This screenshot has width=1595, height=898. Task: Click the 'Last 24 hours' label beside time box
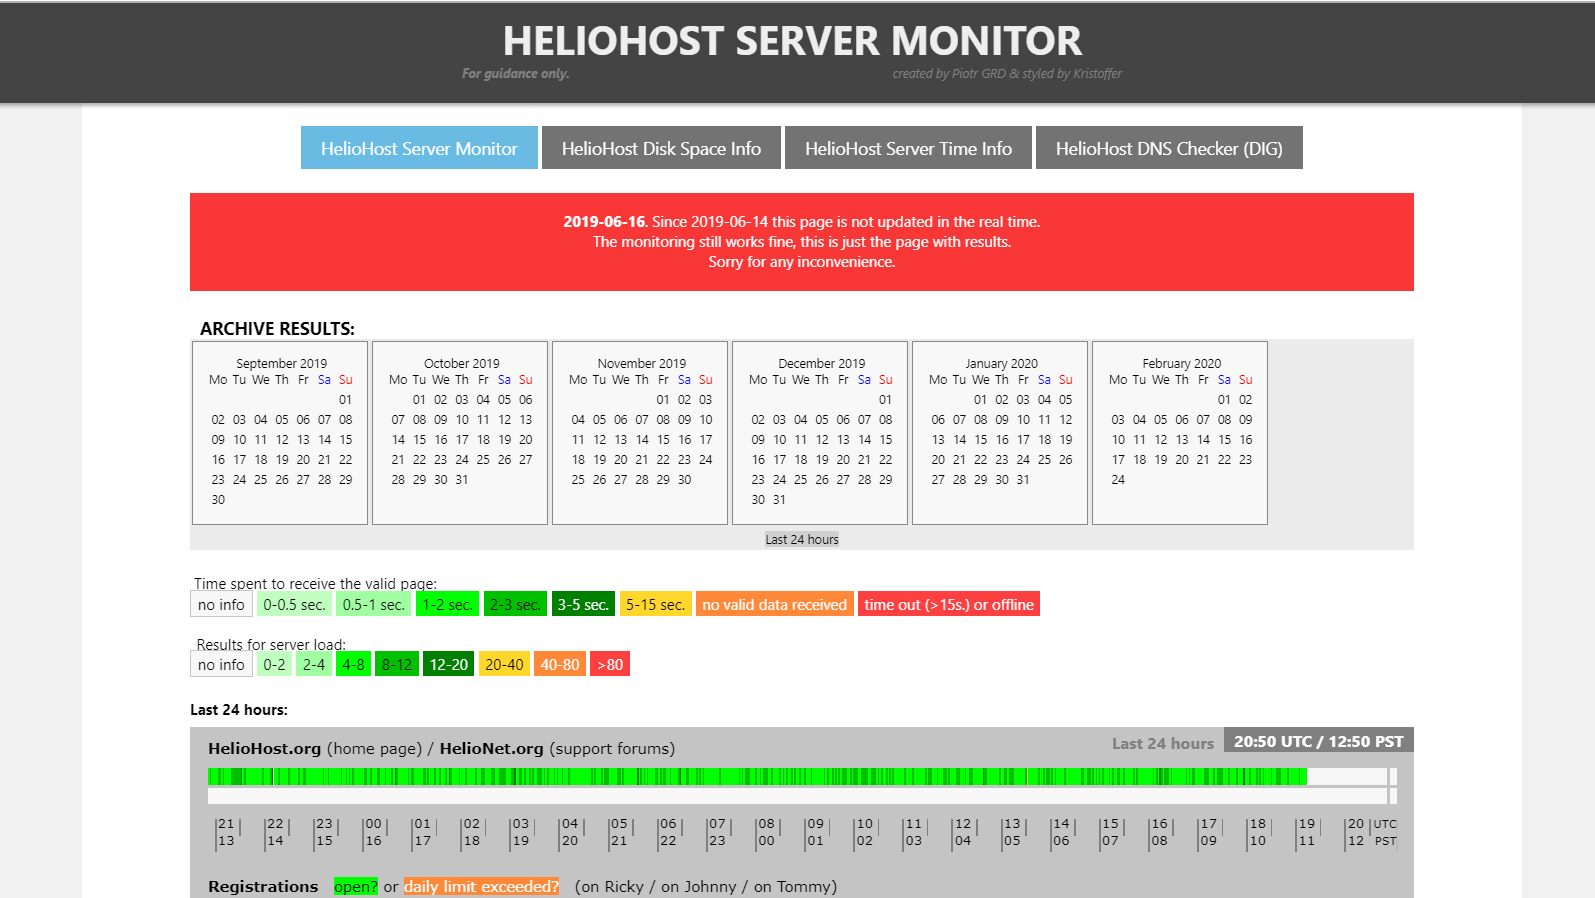pyautogui.click(x=1163, y=743)
